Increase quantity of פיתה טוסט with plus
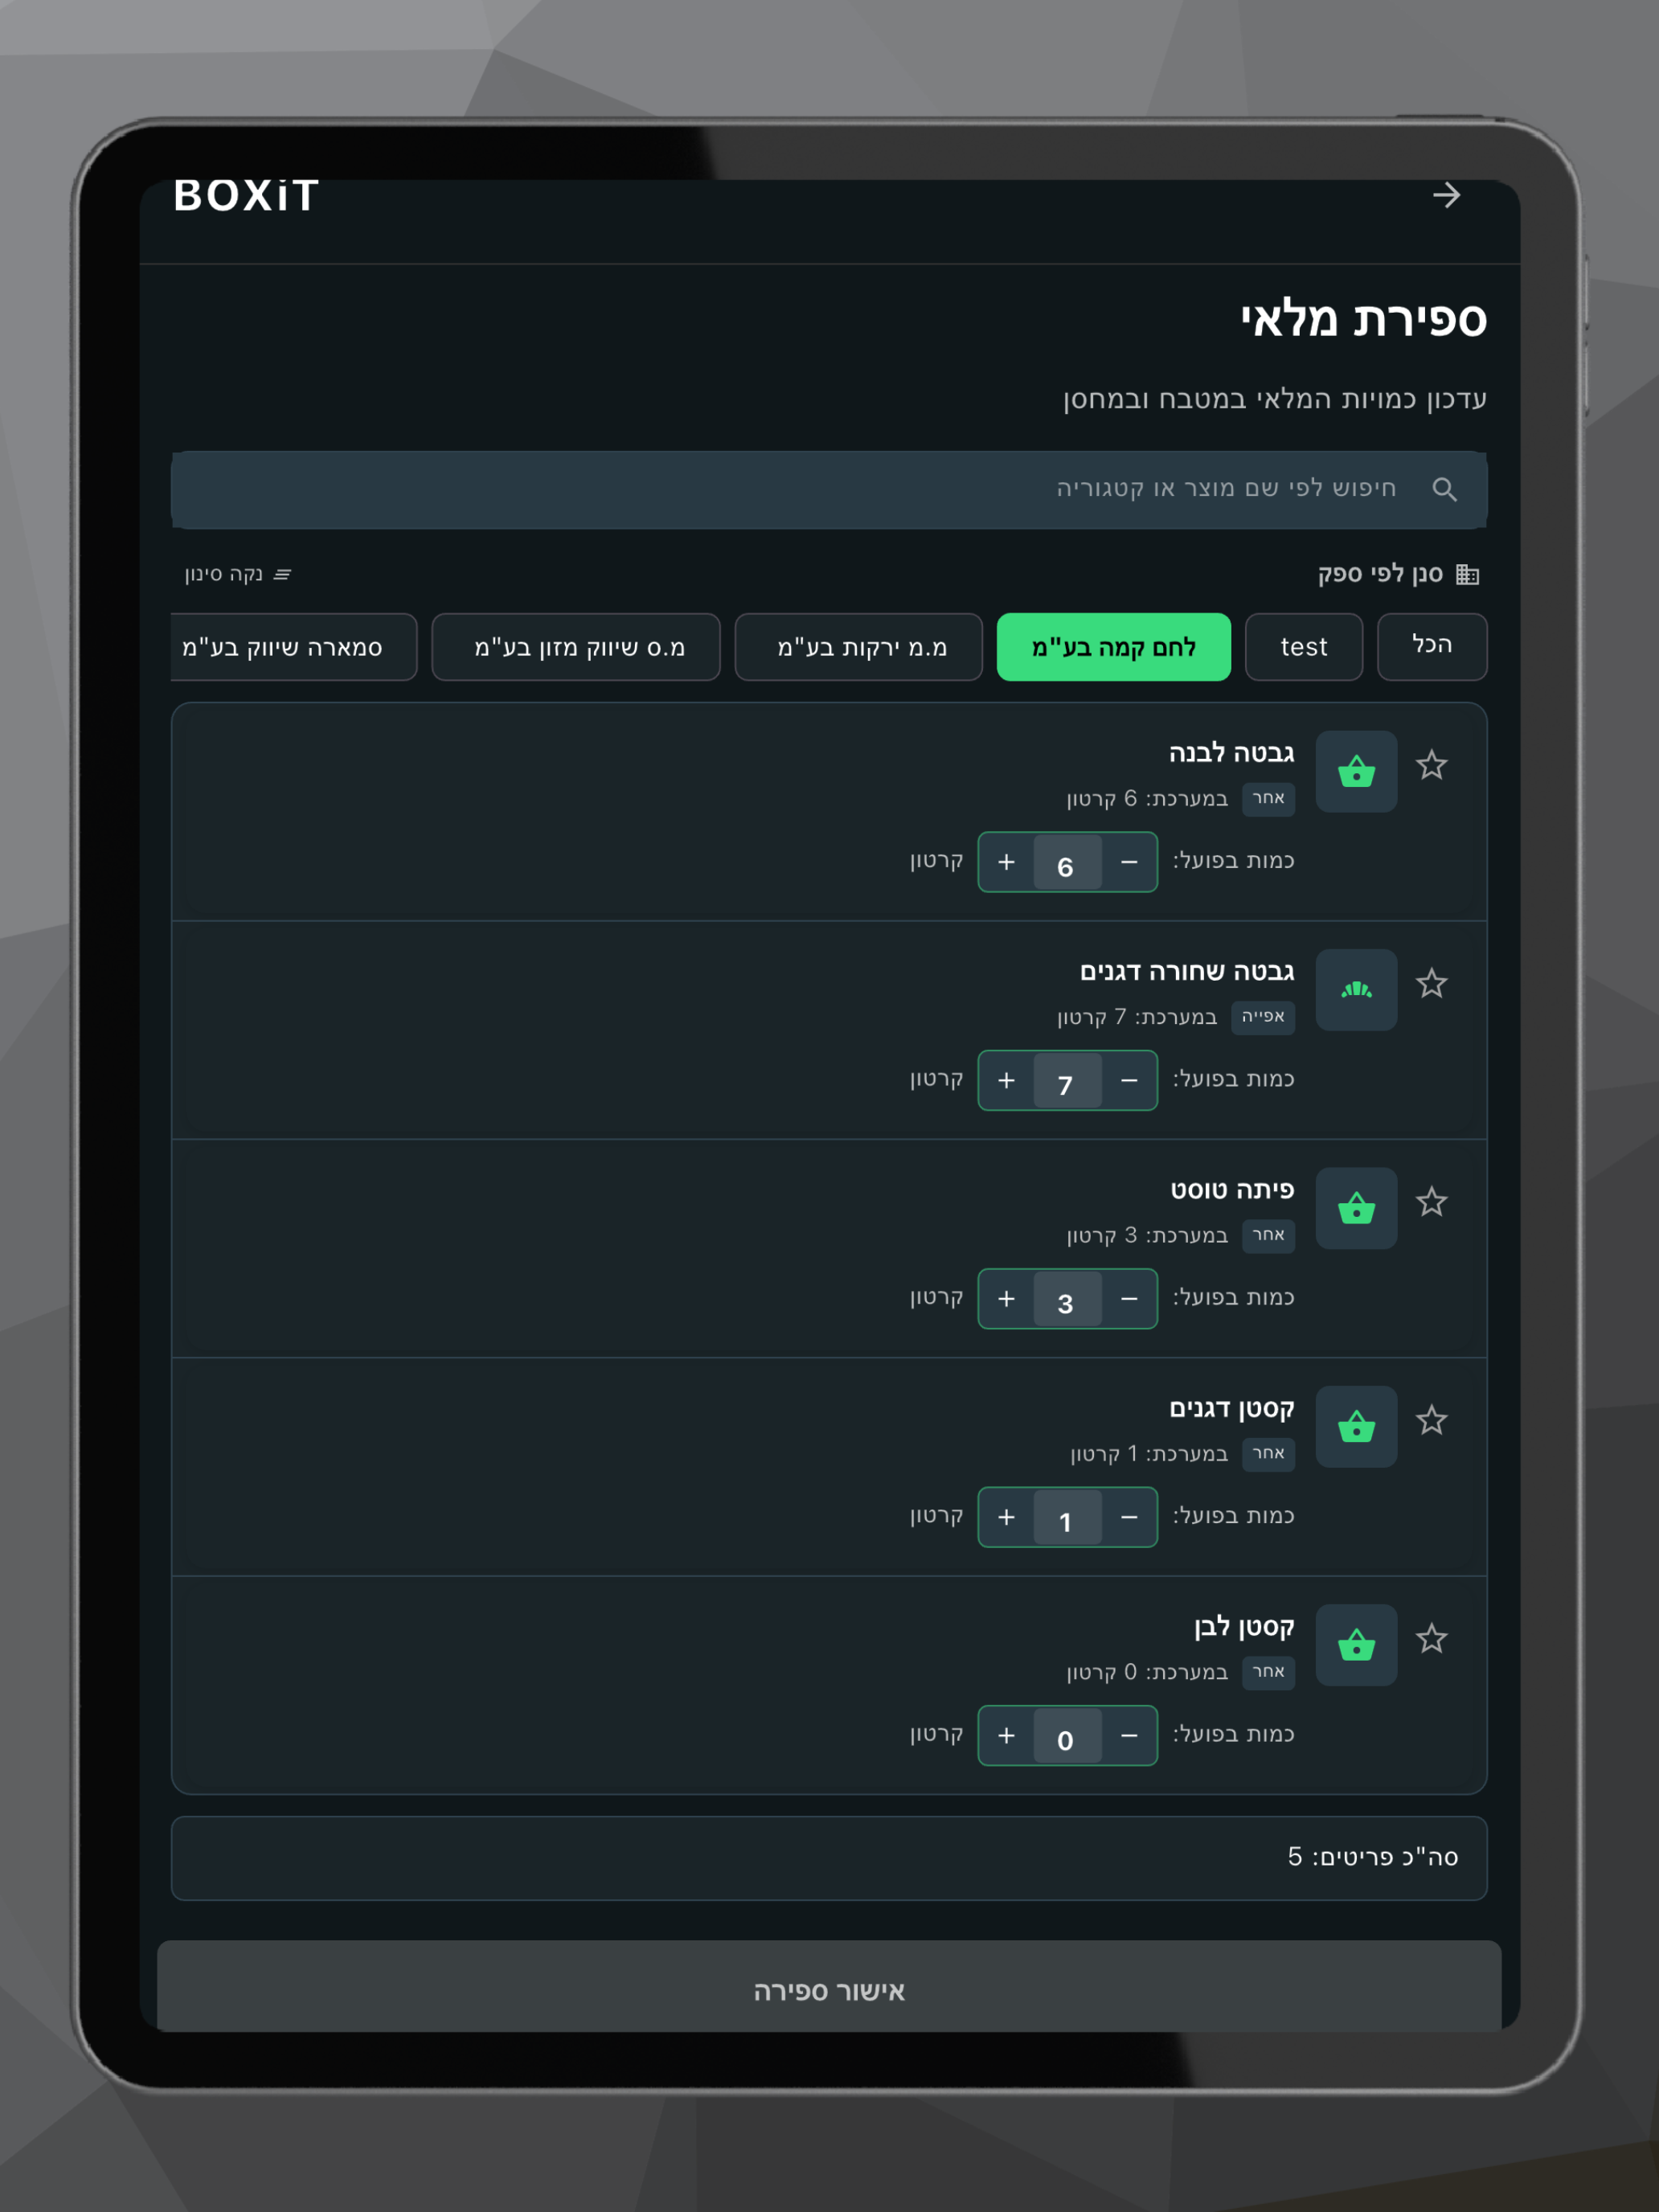Image resolution: width=1659 pixels, height=2212 pixels. point(1006,1298)
